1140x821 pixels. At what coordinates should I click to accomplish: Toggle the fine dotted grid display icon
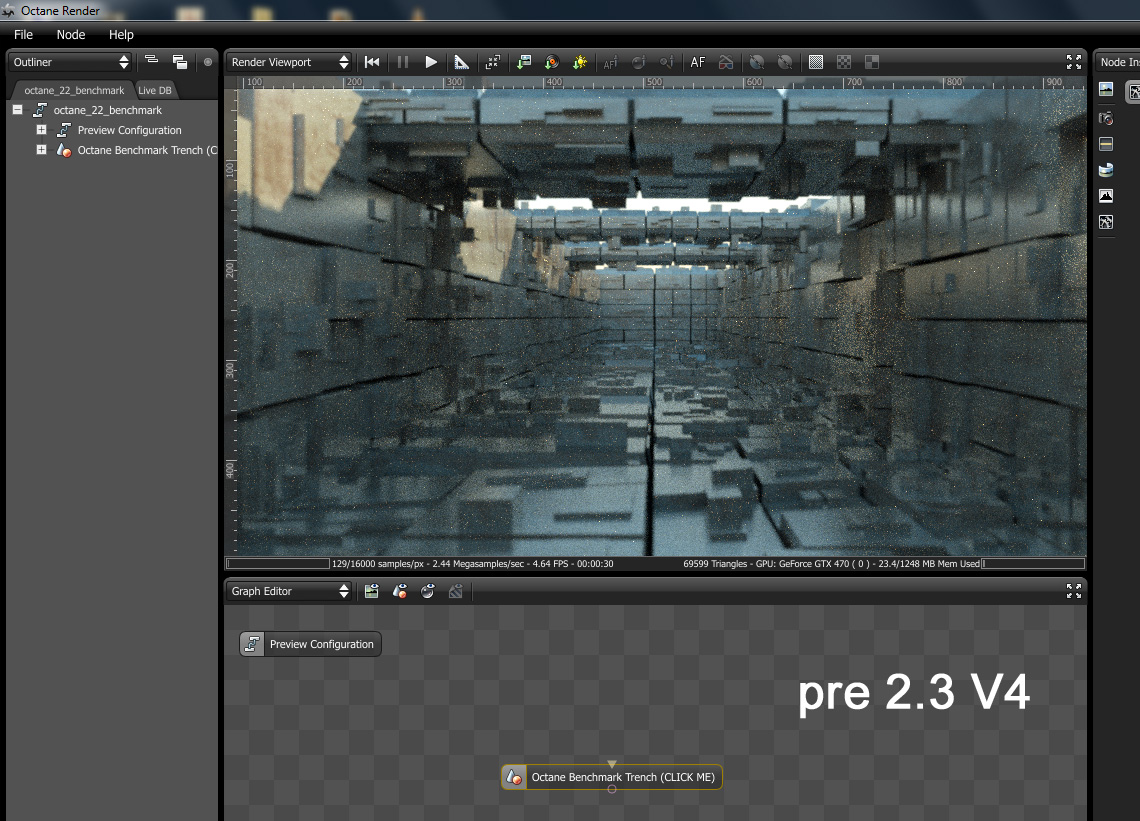(x=816, y=63)
